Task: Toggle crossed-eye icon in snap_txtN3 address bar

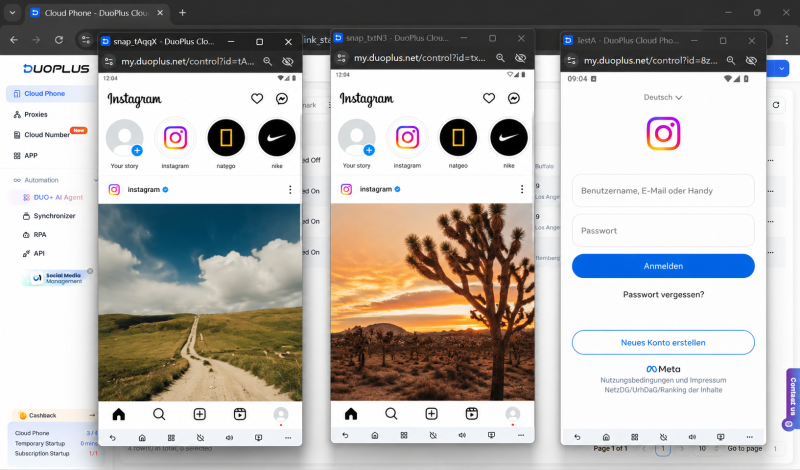Action: [520, 58]
